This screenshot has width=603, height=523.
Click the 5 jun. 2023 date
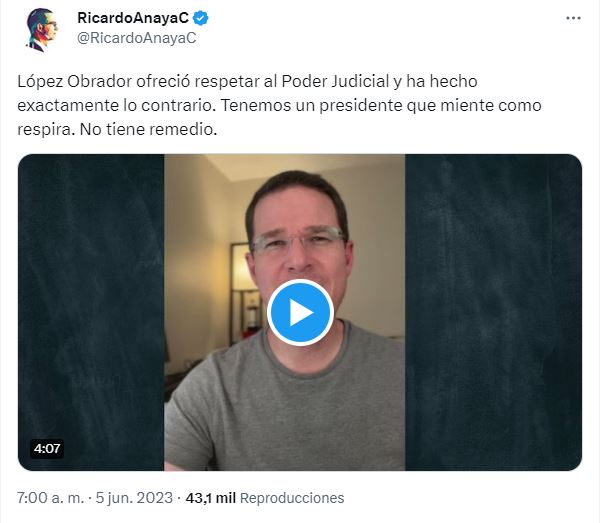pyautogui.click(x=134, y=498)
